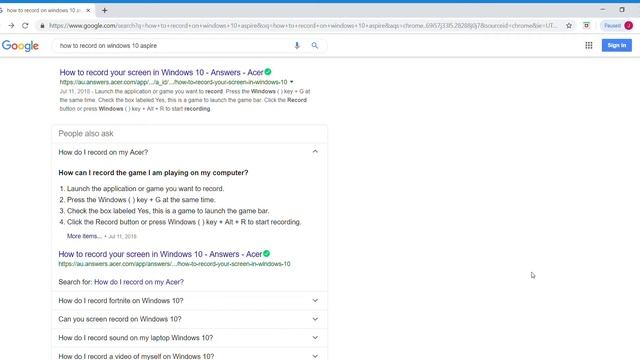The width and height of the screenshot is (640, 360).
Task: Reload the page
Action: [x=25, y=26]
